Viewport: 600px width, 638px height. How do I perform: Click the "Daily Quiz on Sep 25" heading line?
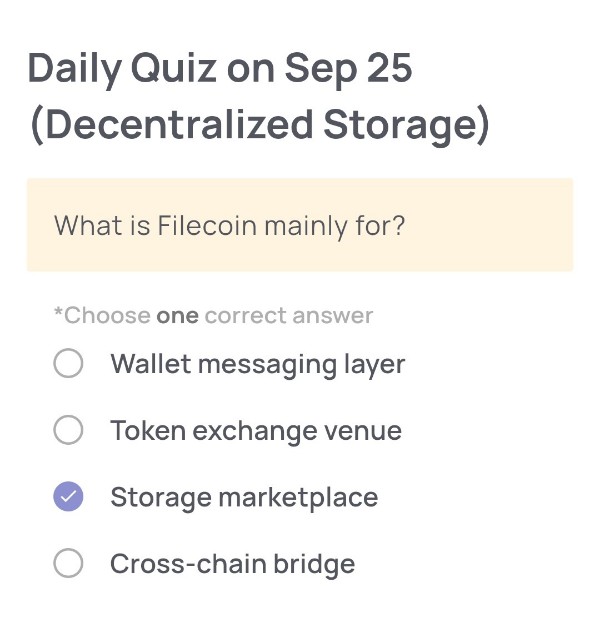pyautogui.click(x=220, y=68)
